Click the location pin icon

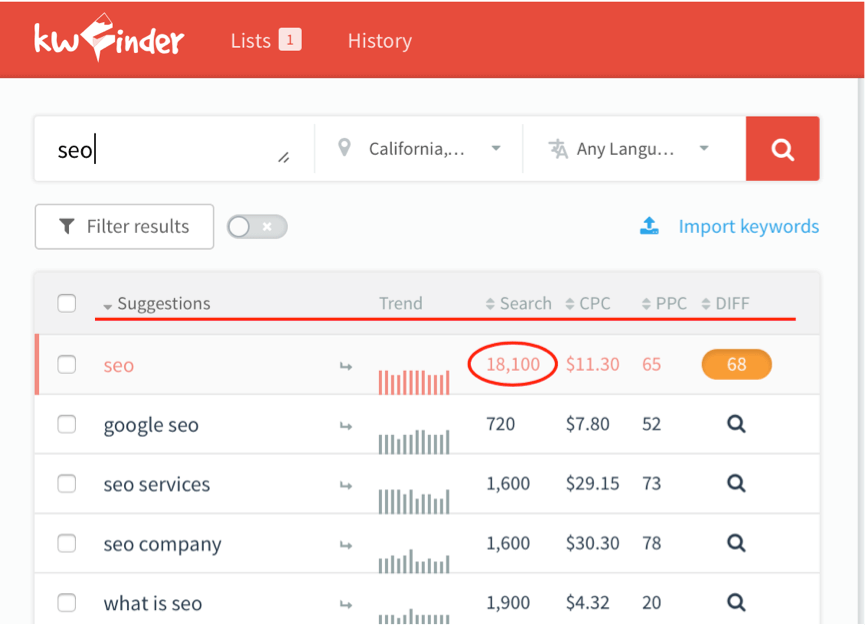(x=344, y=148)
